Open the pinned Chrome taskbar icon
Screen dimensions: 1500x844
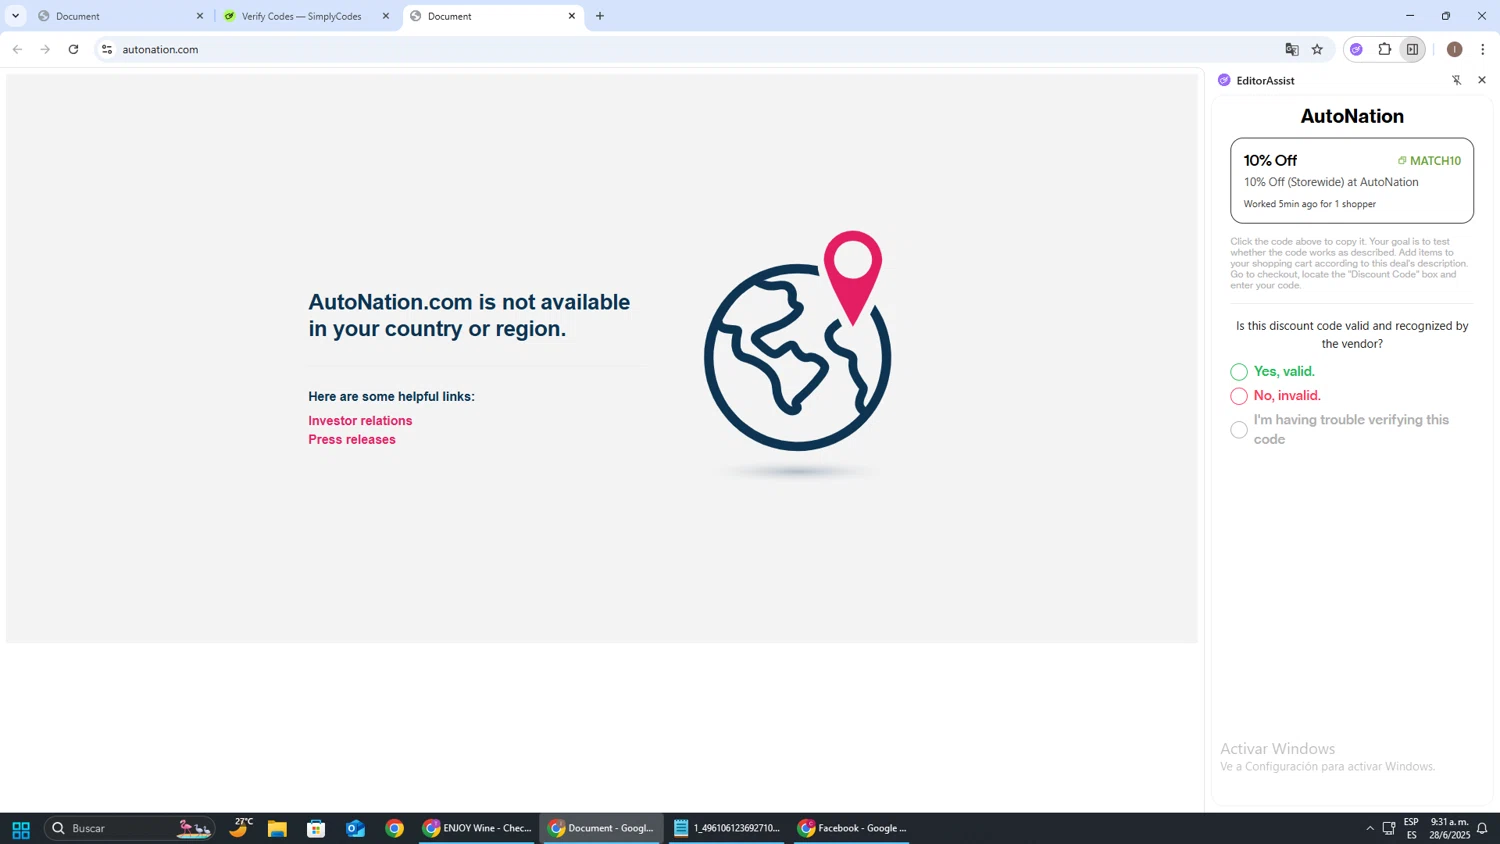394,829
